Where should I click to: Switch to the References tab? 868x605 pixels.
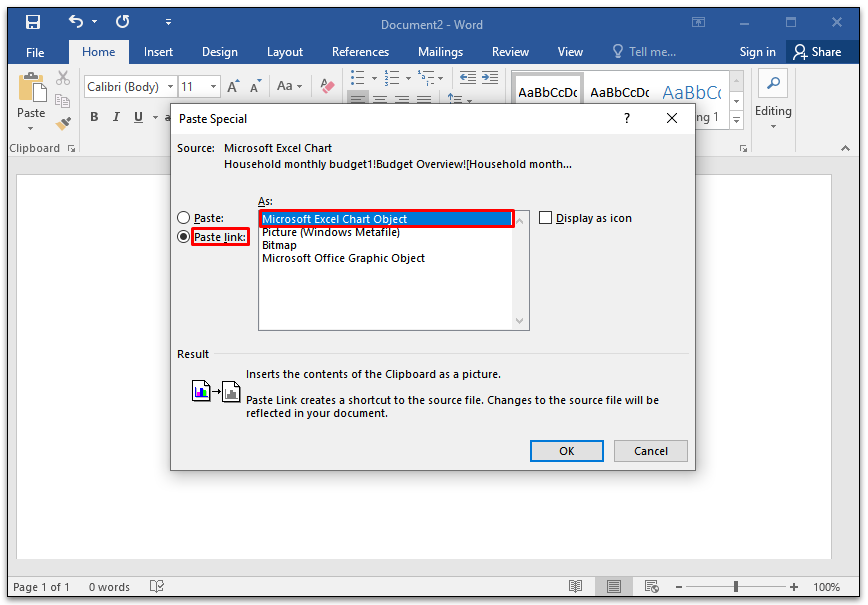tap(360, 52)
